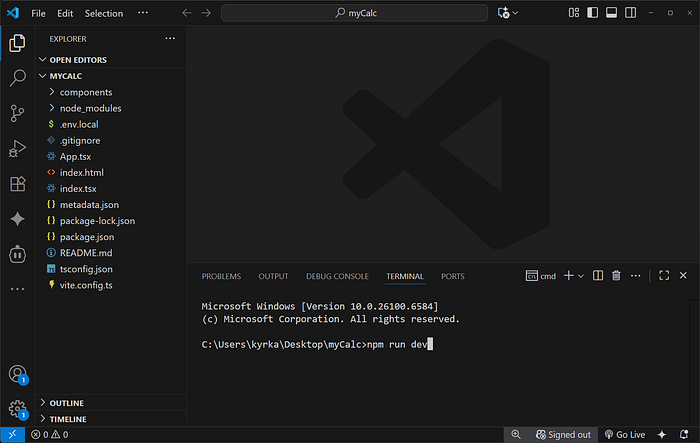Screen dimensions: 700x443
Task: Open the Search view in activity bar
Action: (x=17, y=78)
